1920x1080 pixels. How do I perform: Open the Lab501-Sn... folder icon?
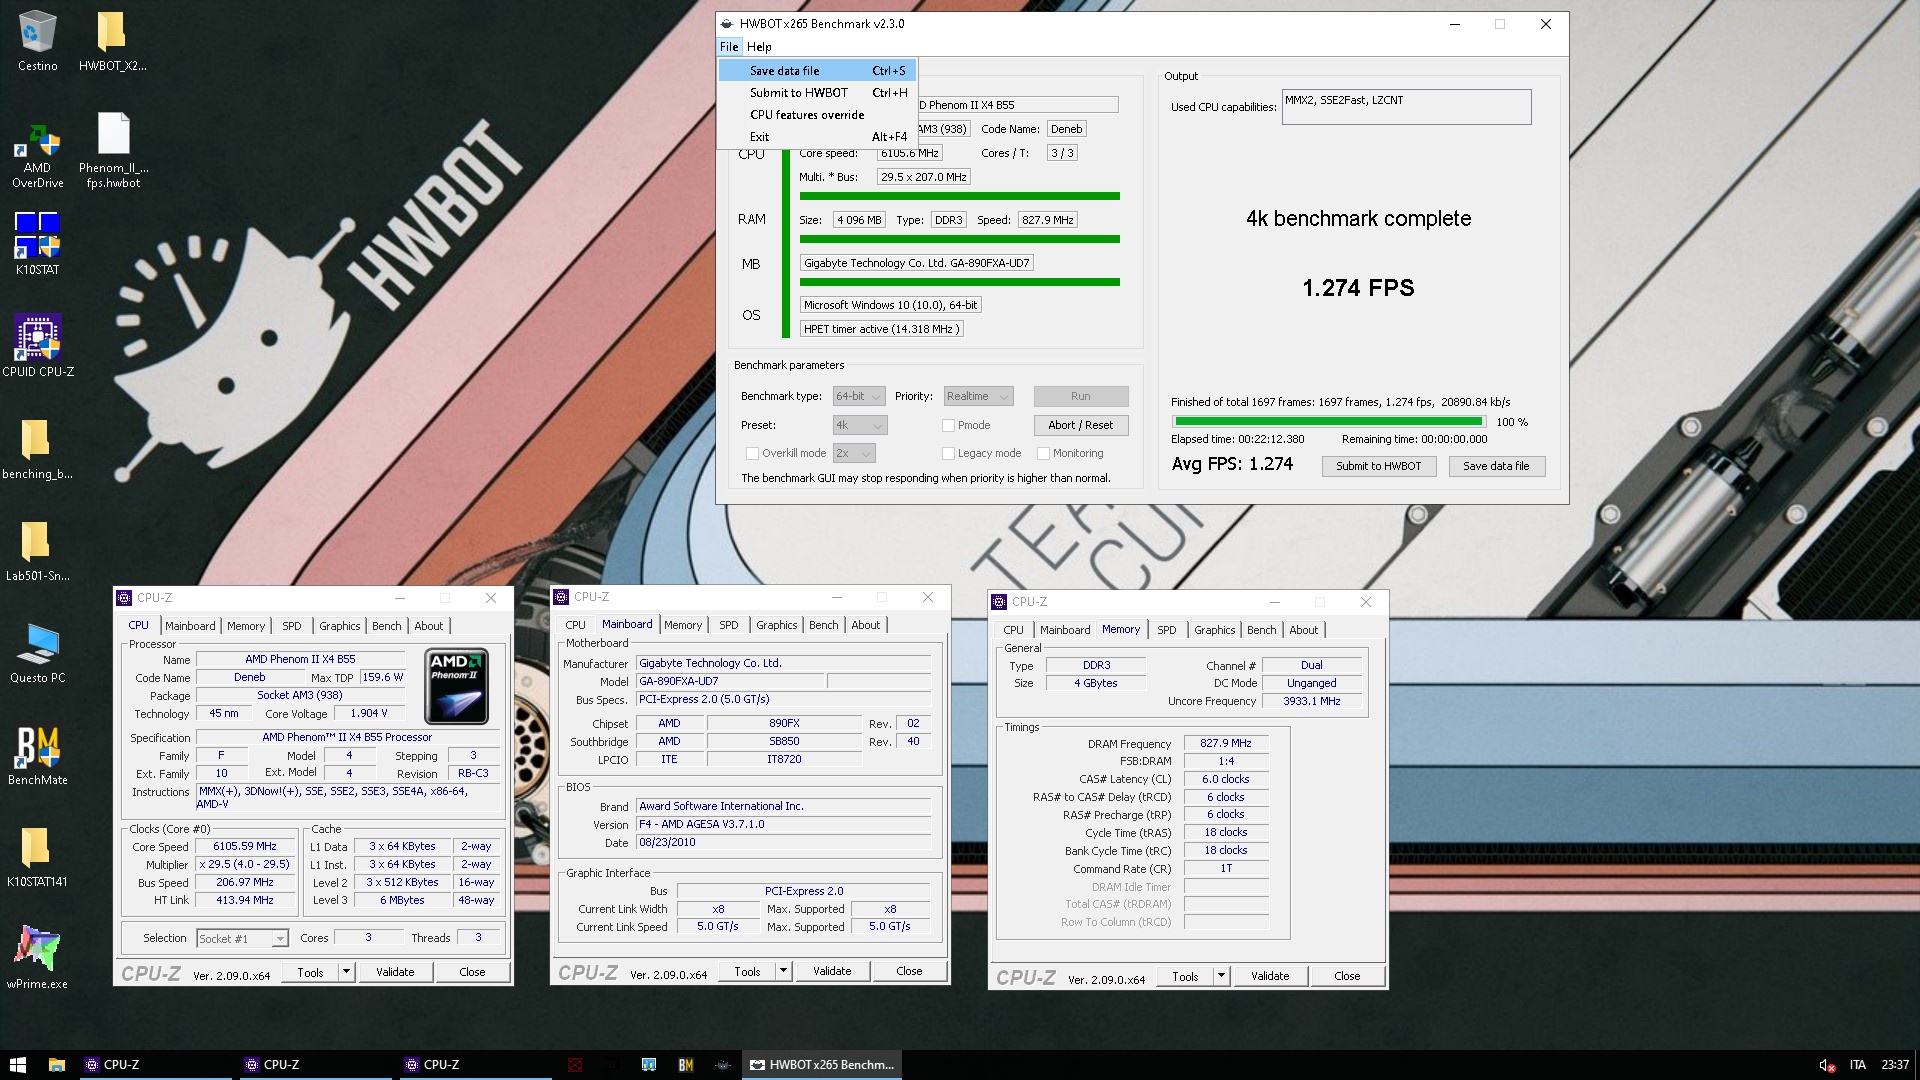[37, 550]
